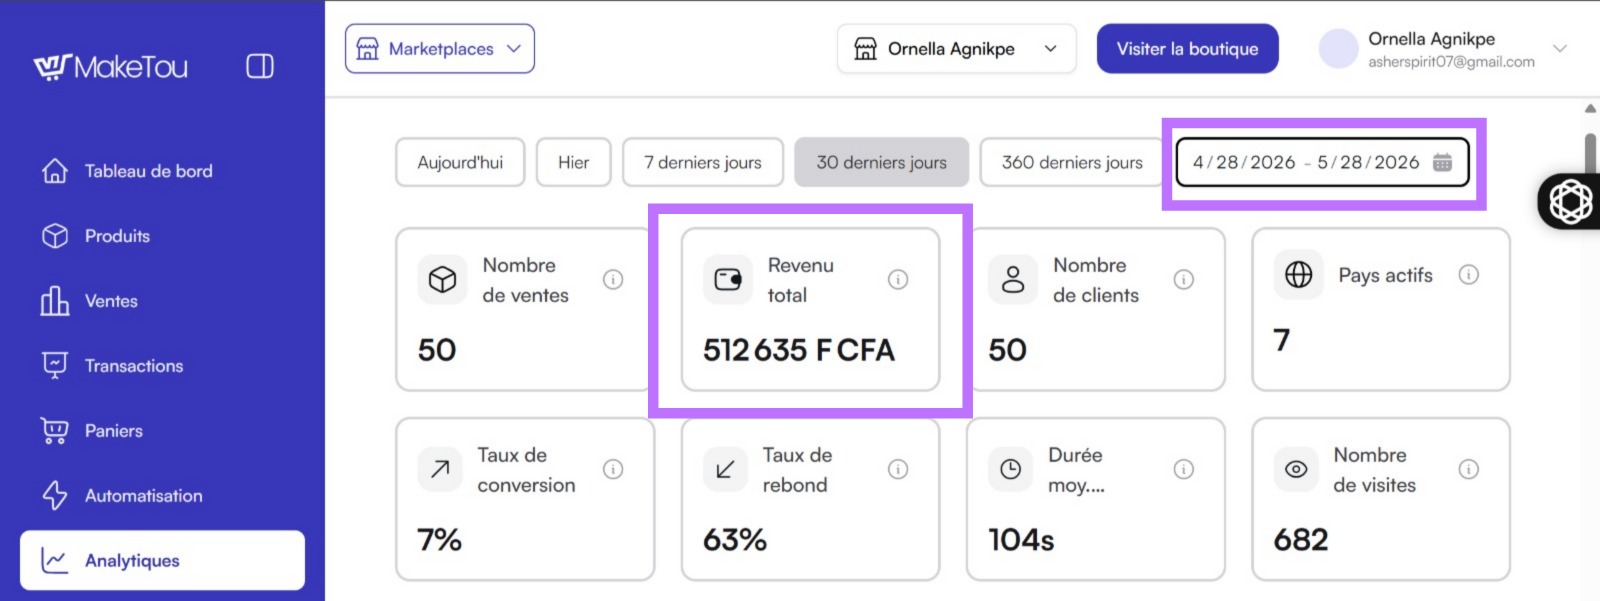Click the 7% conversion rate value
This screenshot has height=601, width=1600.
(x=439, y=540)
